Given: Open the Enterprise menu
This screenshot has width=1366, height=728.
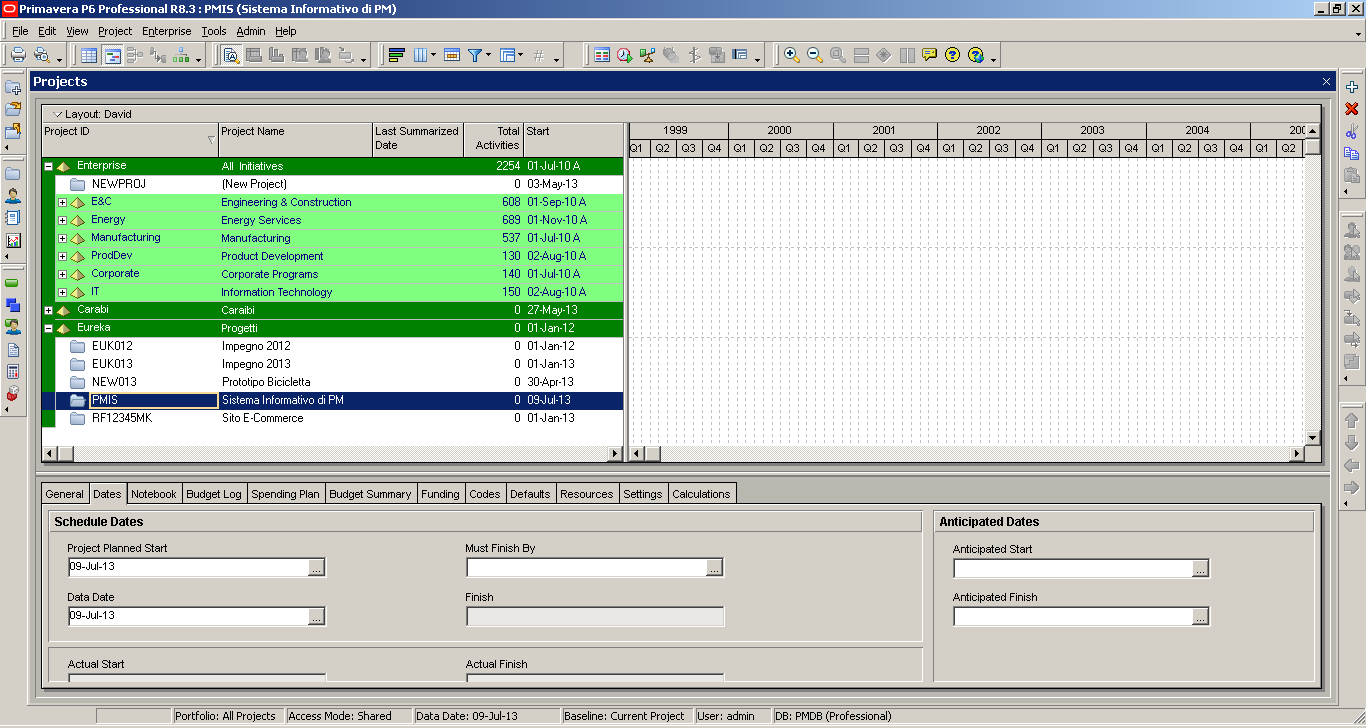Looking at the screenshot, I should pyautogui.click(x=166, y=31).
